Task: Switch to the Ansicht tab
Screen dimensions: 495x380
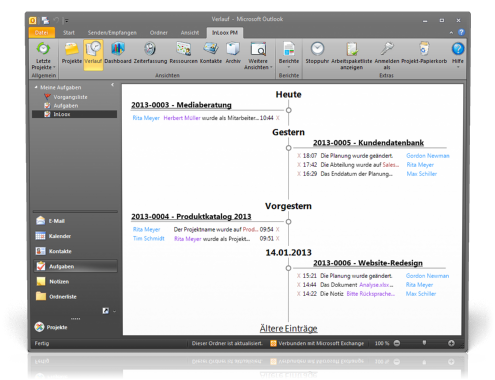Action: 190,33
